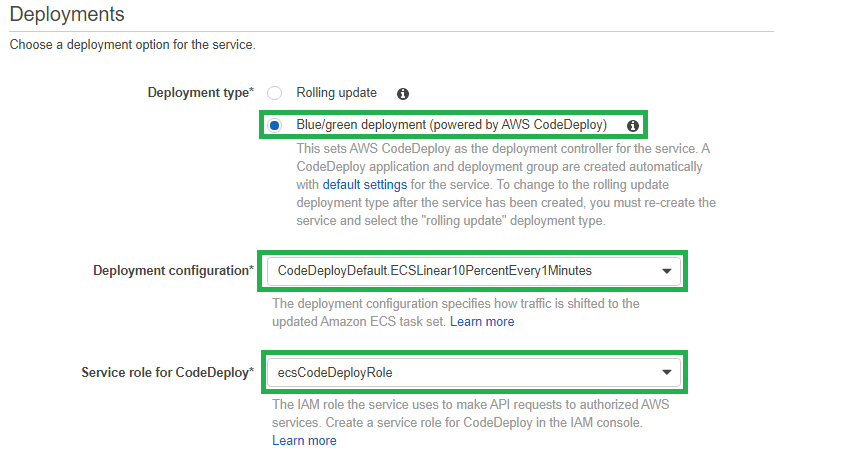Image resolution: width=854 pixels, height=463 pixels.
Task: Open info tooltip beside Rolling update
Action: click(402, 94)
